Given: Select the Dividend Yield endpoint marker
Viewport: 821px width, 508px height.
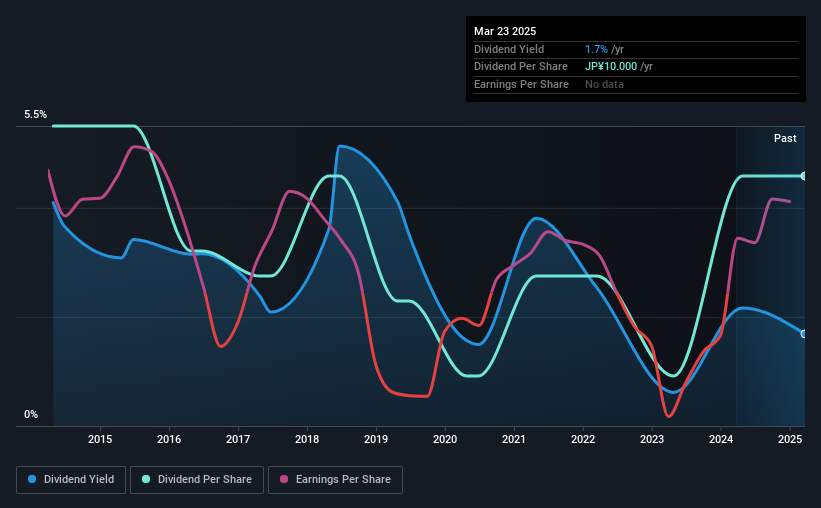Looking at the screenshot, I should (804, 334).
